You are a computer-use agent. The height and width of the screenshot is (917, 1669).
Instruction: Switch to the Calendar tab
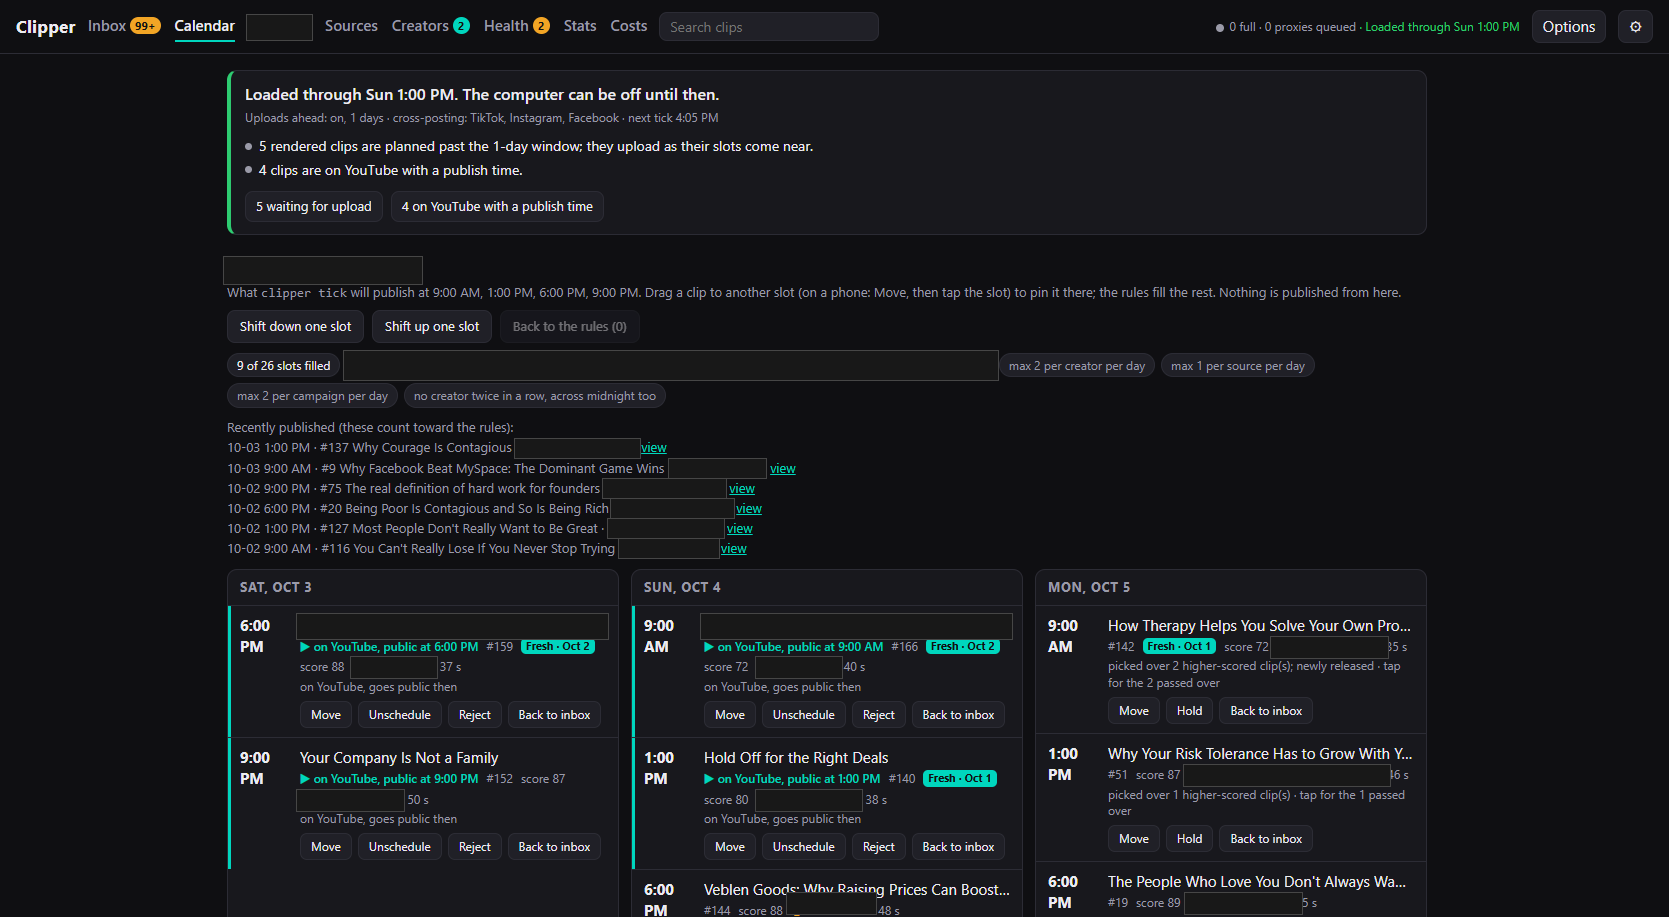[x=204, y=26]
